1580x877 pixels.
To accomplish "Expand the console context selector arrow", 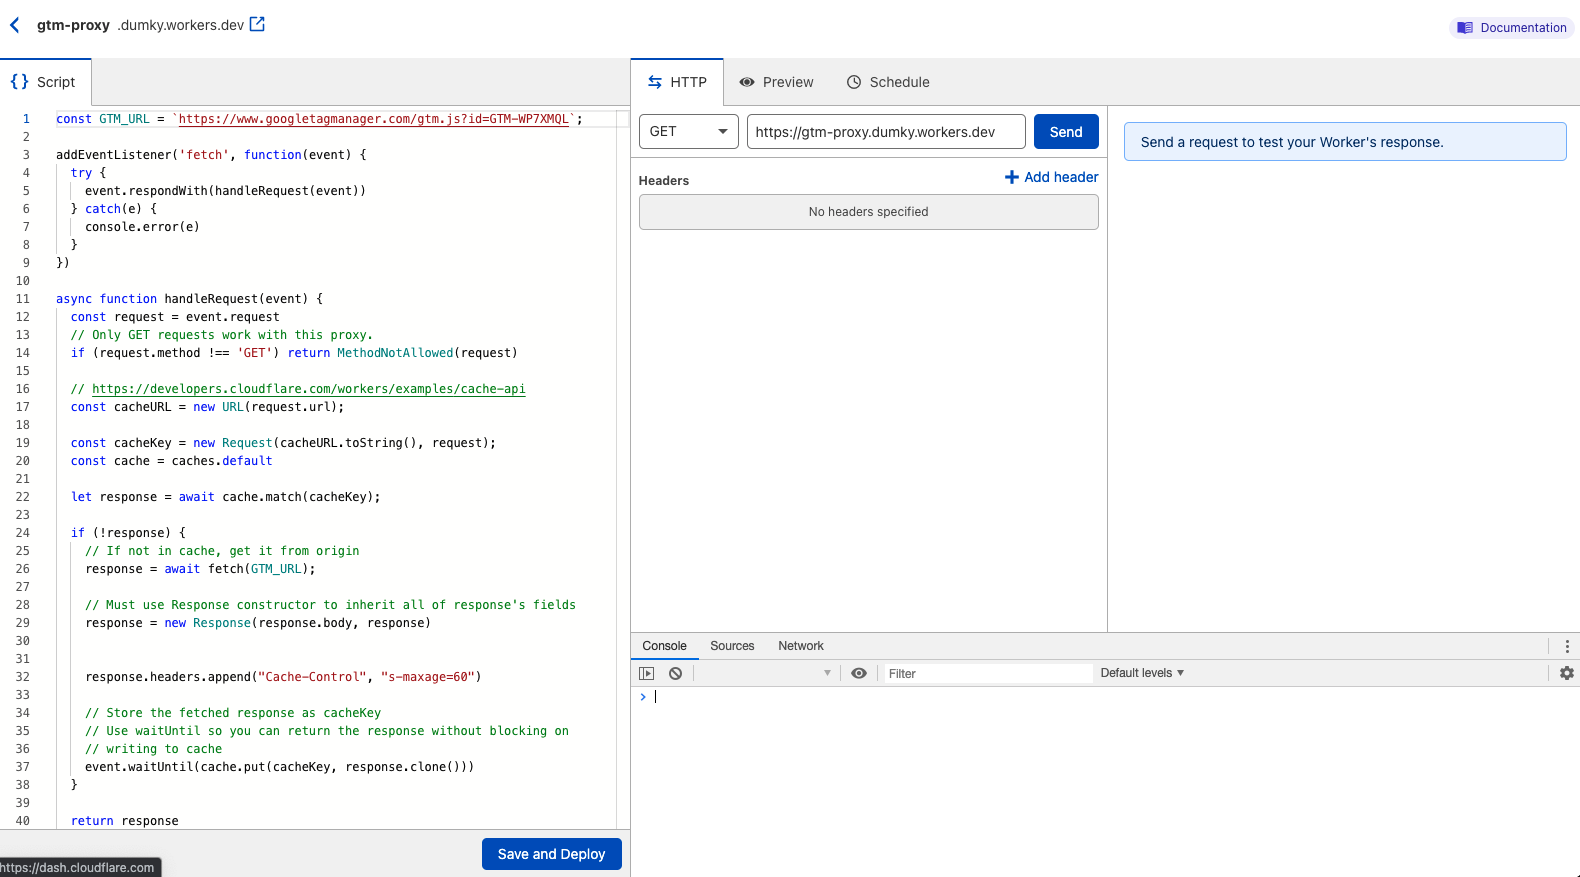I will click(x=827, y=673).
